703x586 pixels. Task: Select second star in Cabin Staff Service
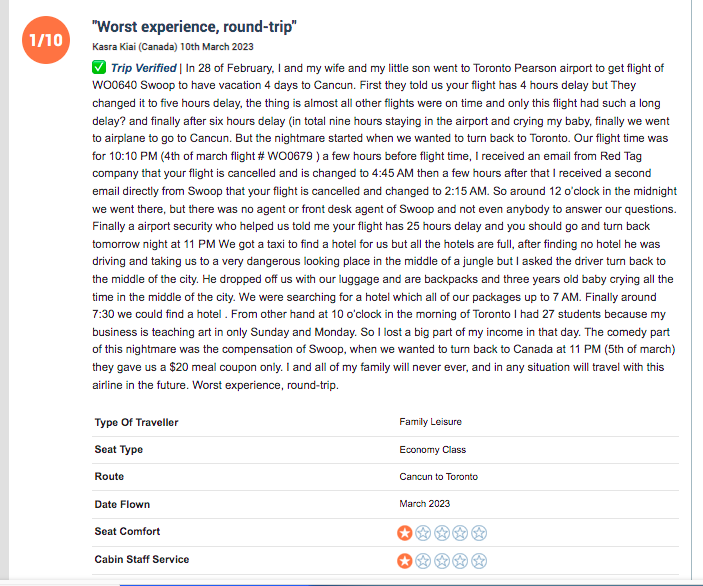(423, 560)
